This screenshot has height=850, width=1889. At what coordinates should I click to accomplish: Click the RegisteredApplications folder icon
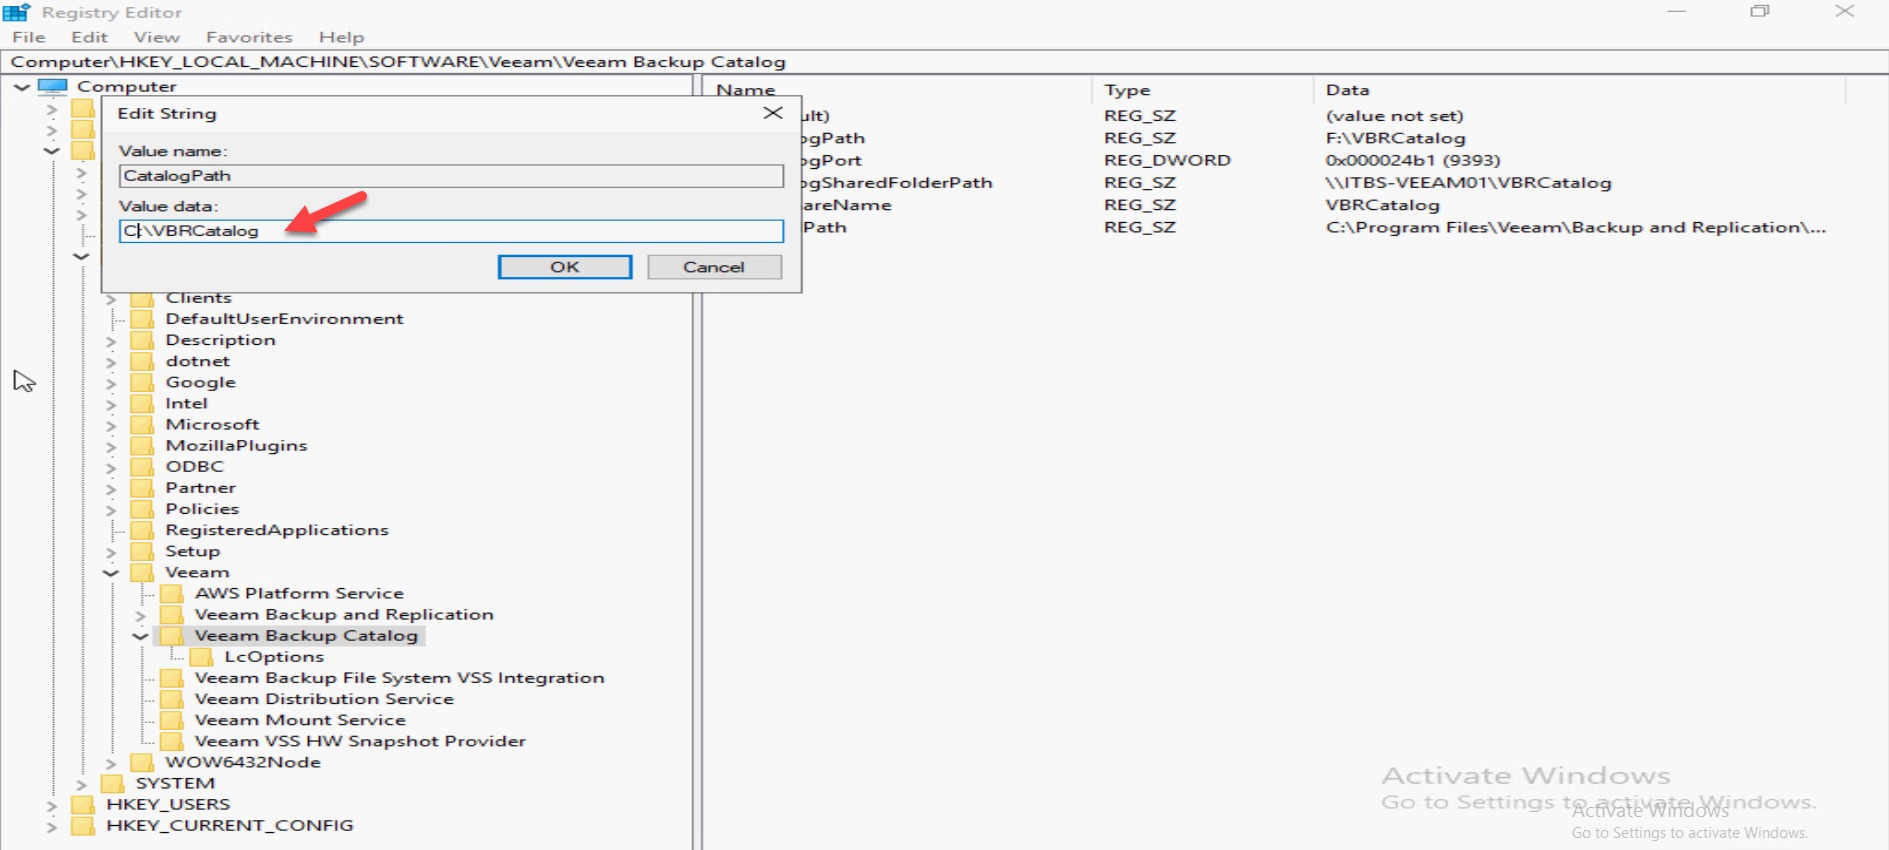(143, 530)
